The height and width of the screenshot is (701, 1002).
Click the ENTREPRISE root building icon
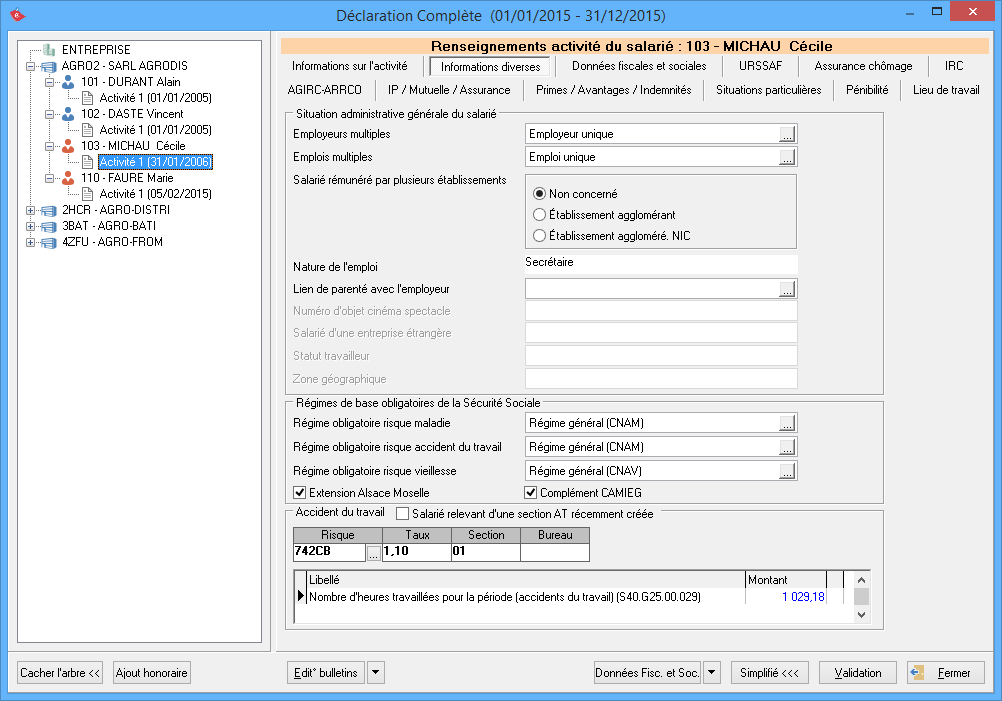[49, 50]
